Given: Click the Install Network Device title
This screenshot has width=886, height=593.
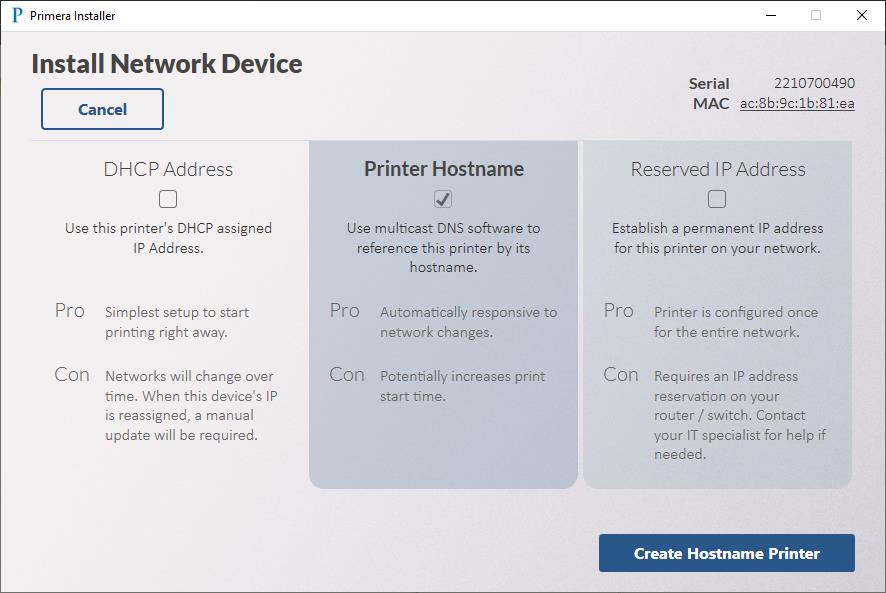Looking at the screenshot, I should click(167, 63).
